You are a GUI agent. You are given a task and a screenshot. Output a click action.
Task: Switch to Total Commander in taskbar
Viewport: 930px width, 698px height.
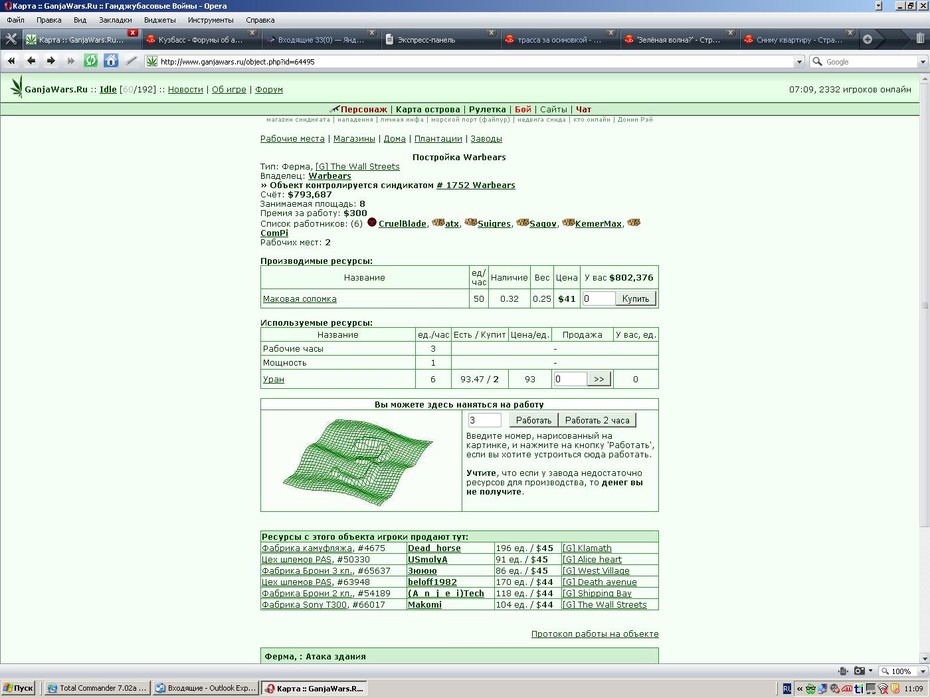[97, 688]
